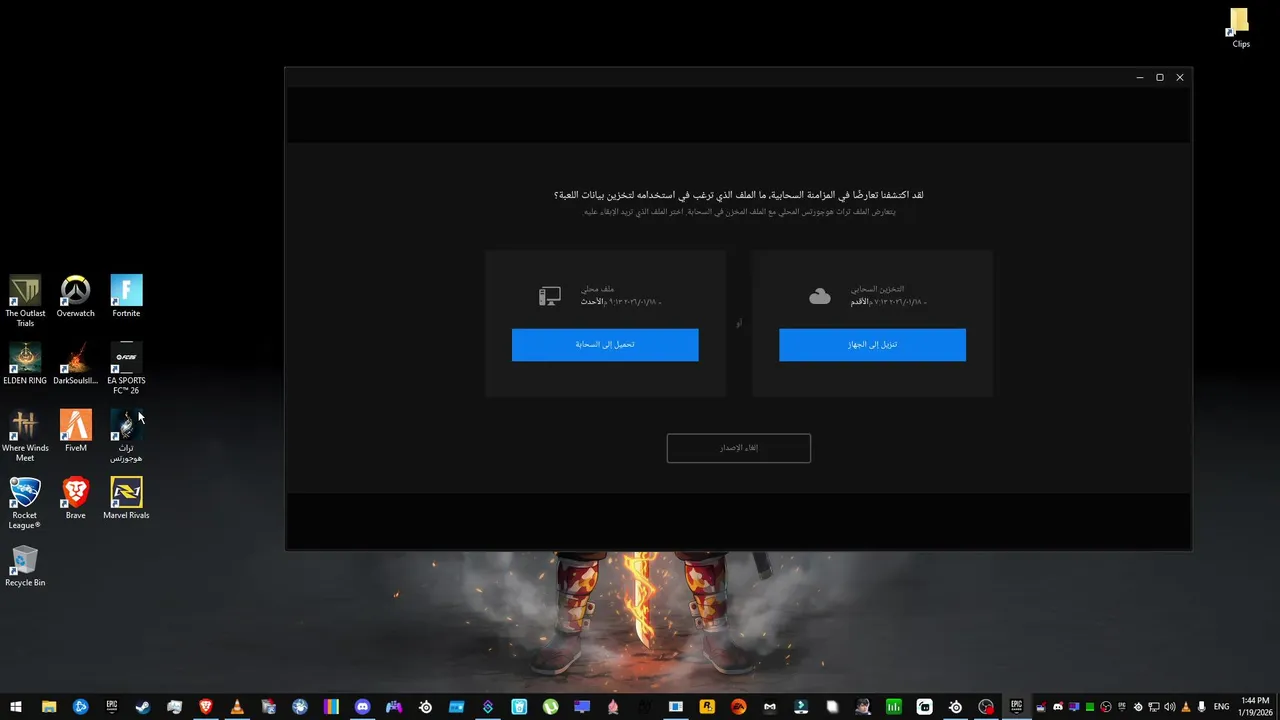Open File Explorer from the taskbar

click(x=49, y=707)
